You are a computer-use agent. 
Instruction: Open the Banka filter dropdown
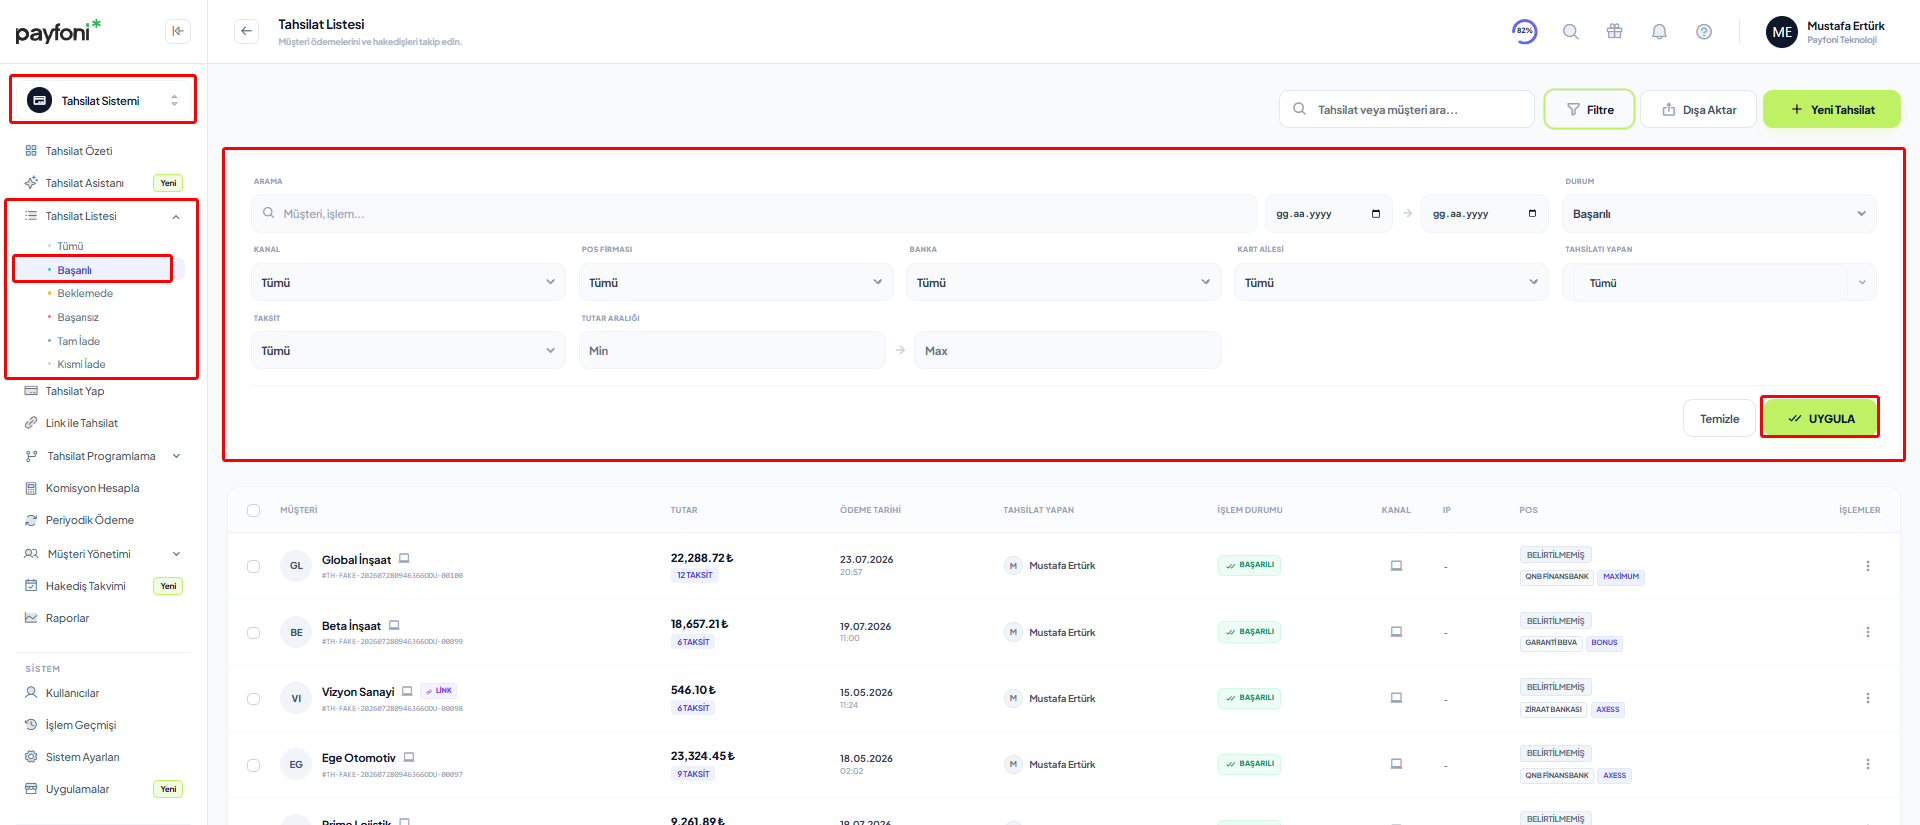1064,283
